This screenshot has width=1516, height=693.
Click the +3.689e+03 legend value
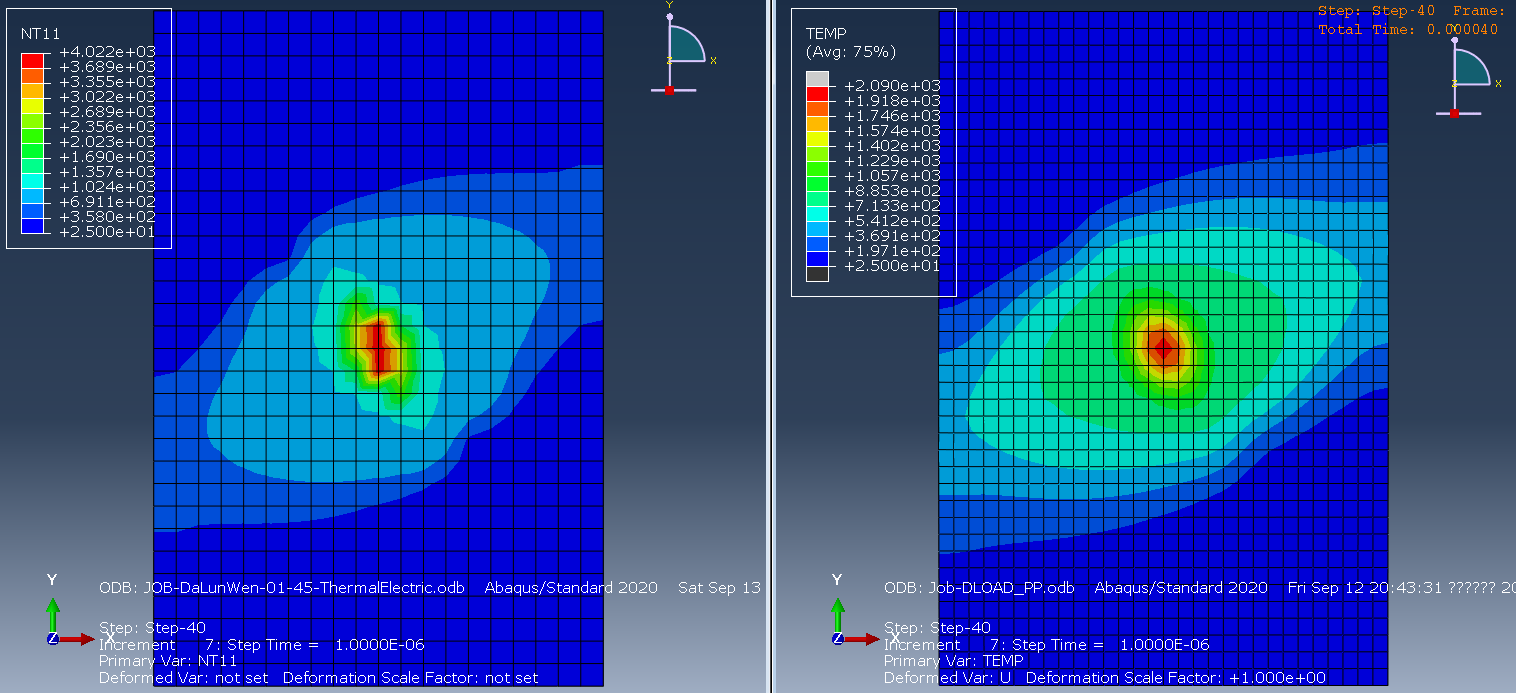107,67
